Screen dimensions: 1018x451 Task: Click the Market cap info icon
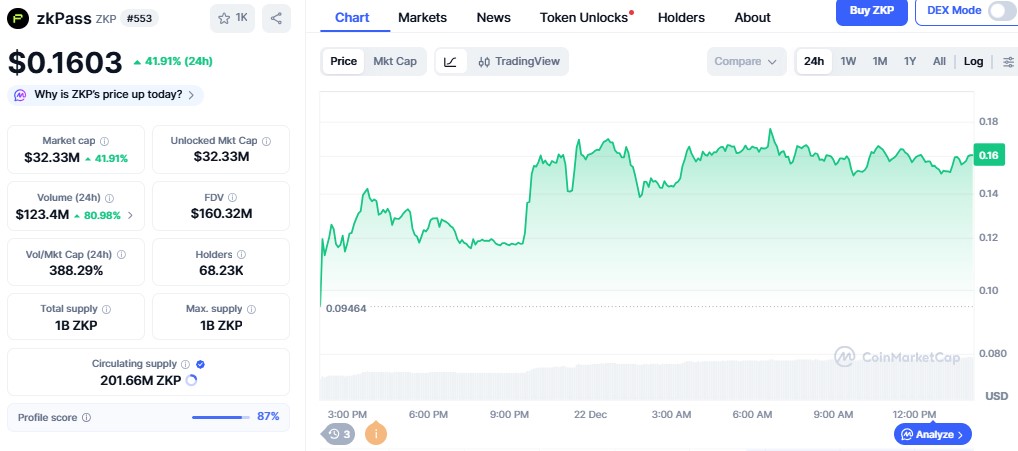104,142
